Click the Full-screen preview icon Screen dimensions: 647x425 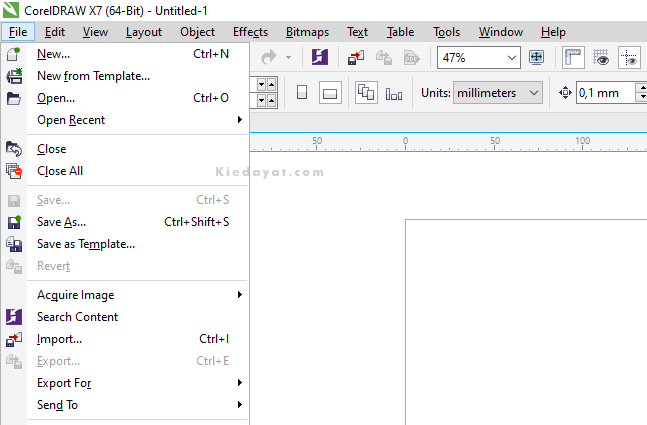point(536,57)
